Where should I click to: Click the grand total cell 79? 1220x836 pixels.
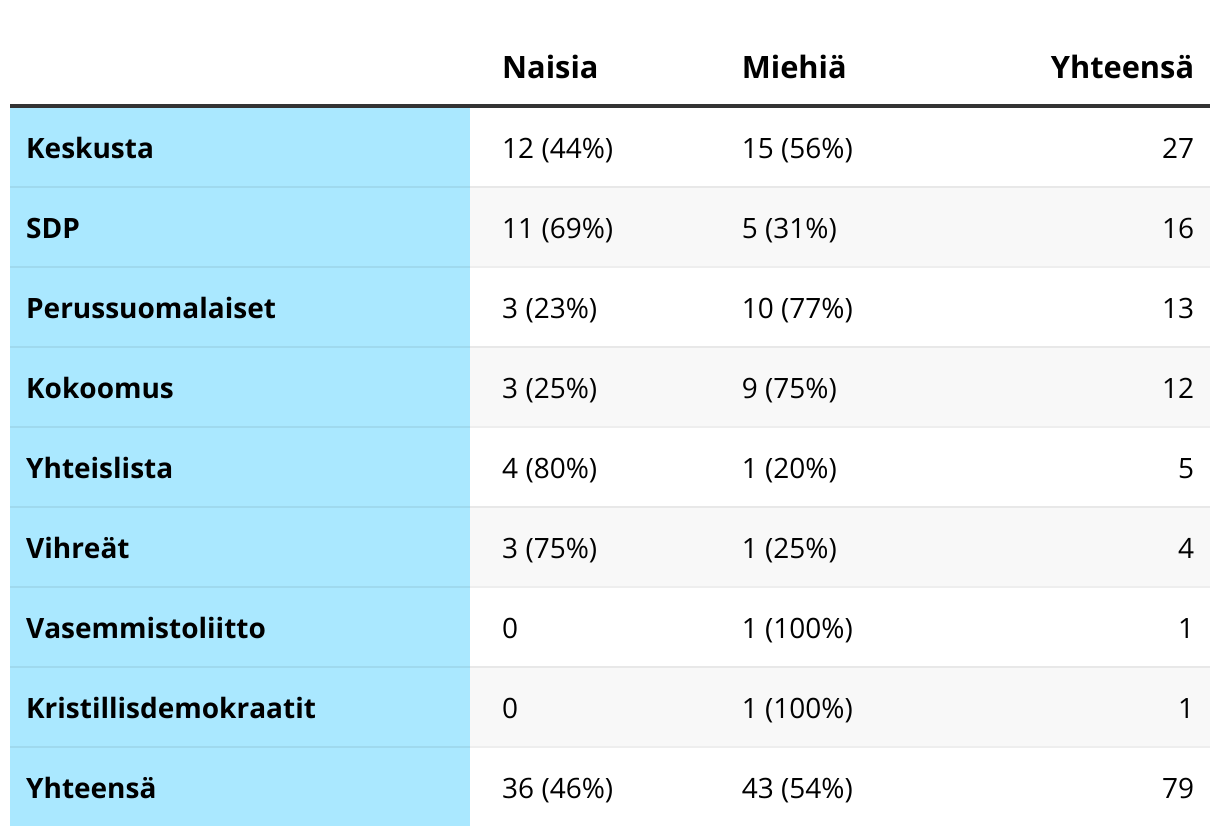[1177, 788]
